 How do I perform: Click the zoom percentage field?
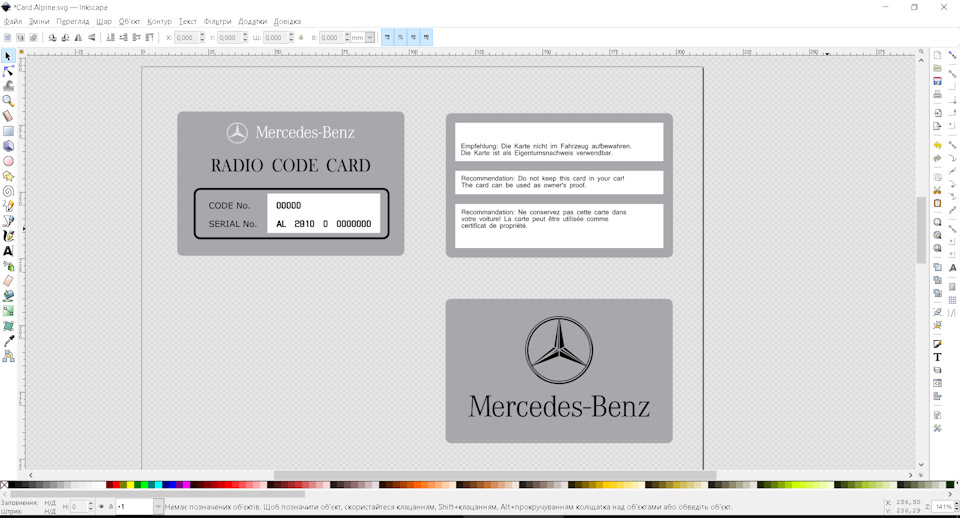point(943,506)
